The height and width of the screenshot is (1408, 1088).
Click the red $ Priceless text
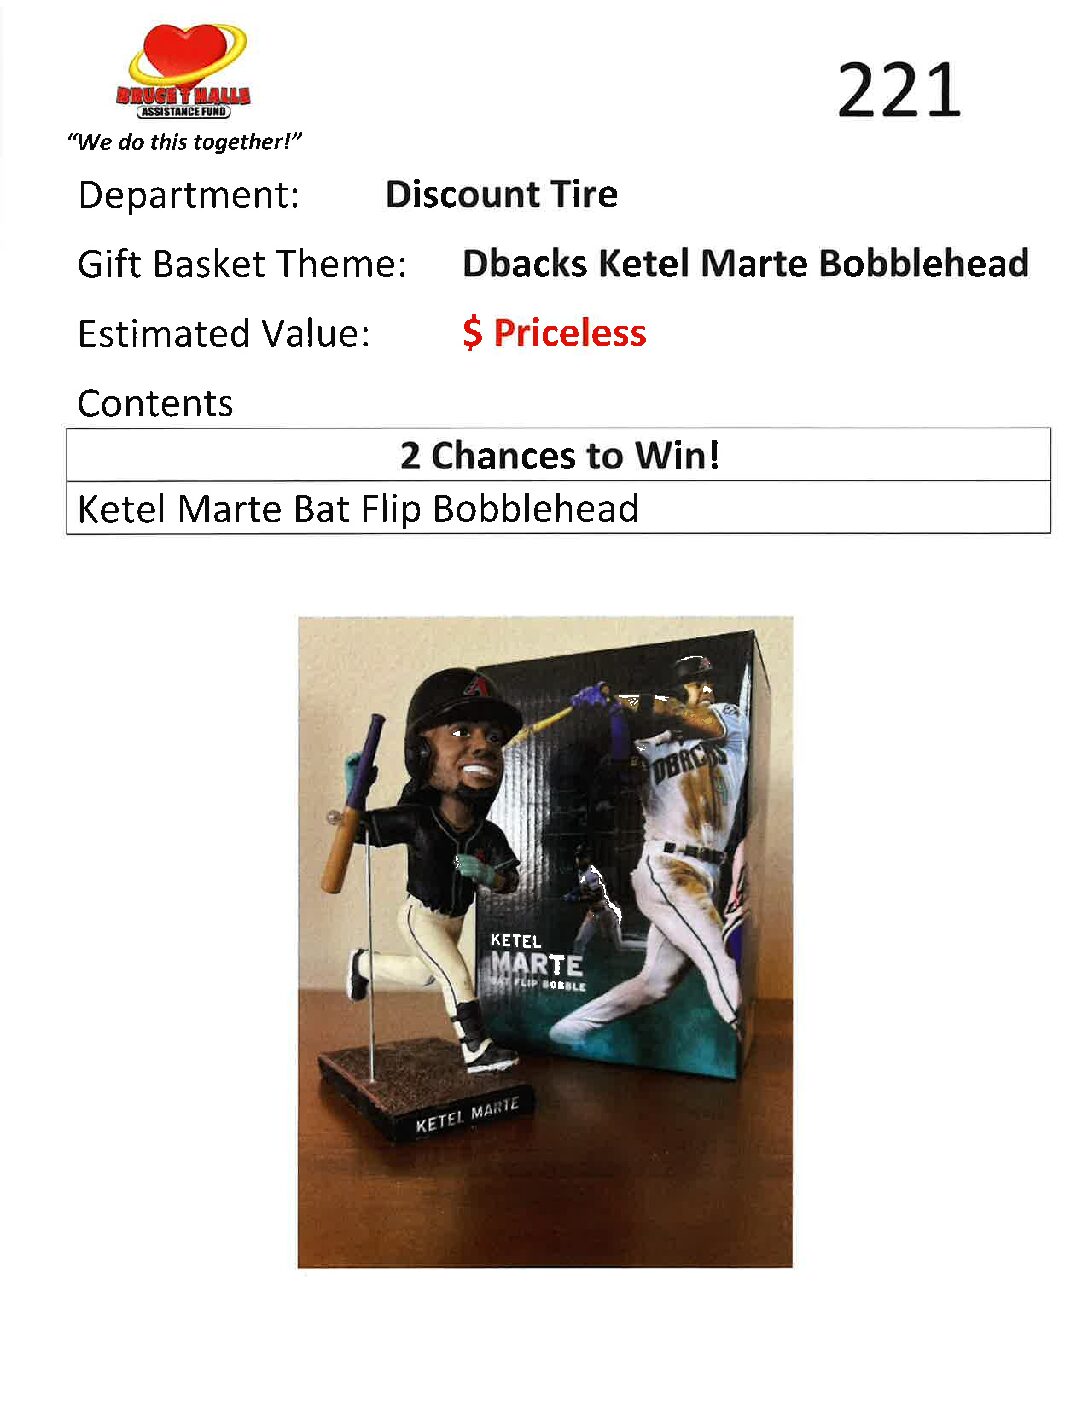point(554,333)
